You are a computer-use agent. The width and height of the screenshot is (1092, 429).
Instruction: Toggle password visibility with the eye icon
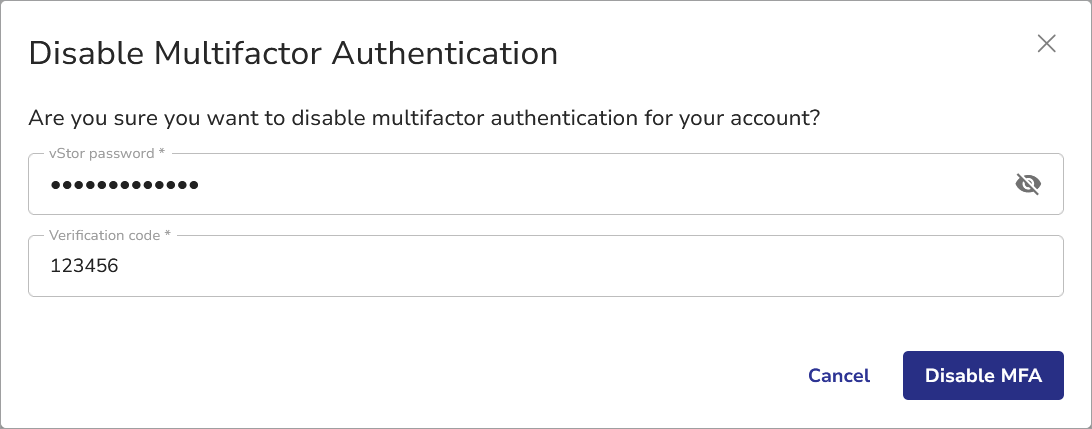pyautogui.click(x=1028, y=184)
